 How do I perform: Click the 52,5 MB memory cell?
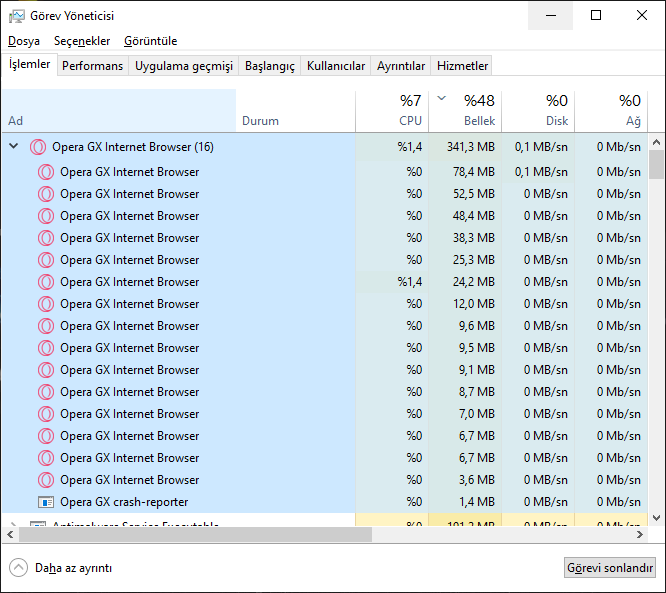tap(465, 194)
